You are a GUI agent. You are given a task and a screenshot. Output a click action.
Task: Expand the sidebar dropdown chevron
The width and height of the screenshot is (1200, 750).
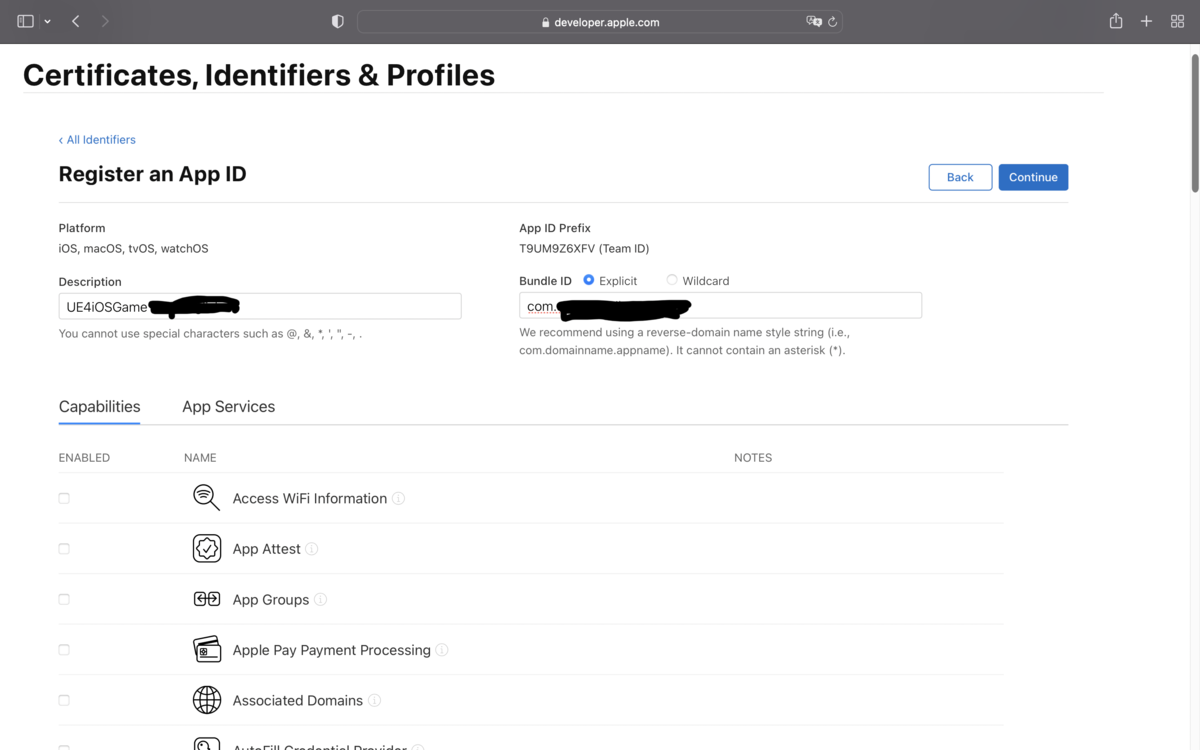pos(47,22)
